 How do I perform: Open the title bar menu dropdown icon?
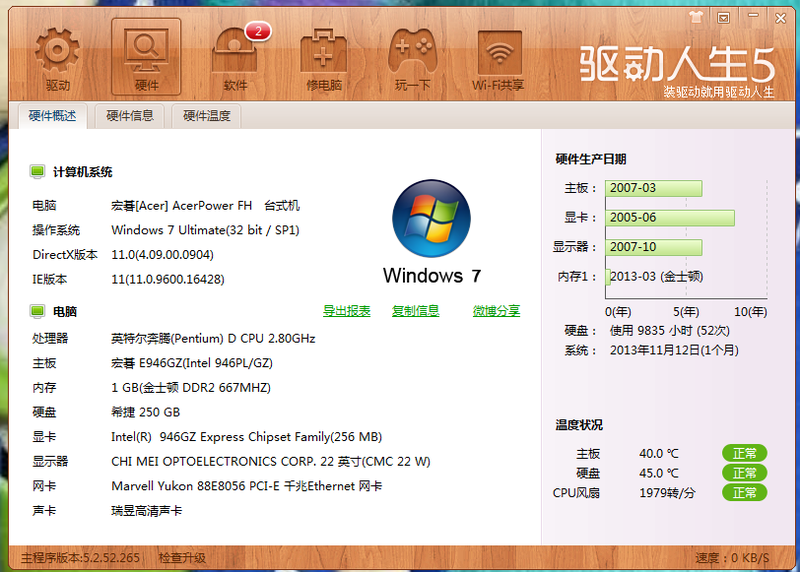point(723,18)
